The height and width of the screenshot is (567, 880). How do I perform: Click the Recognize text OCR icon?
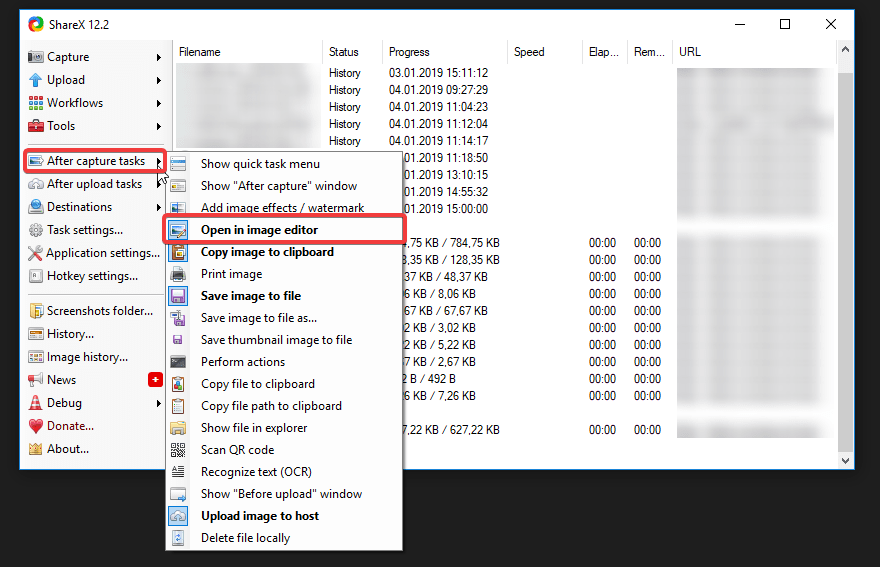(x=178, y=472)
